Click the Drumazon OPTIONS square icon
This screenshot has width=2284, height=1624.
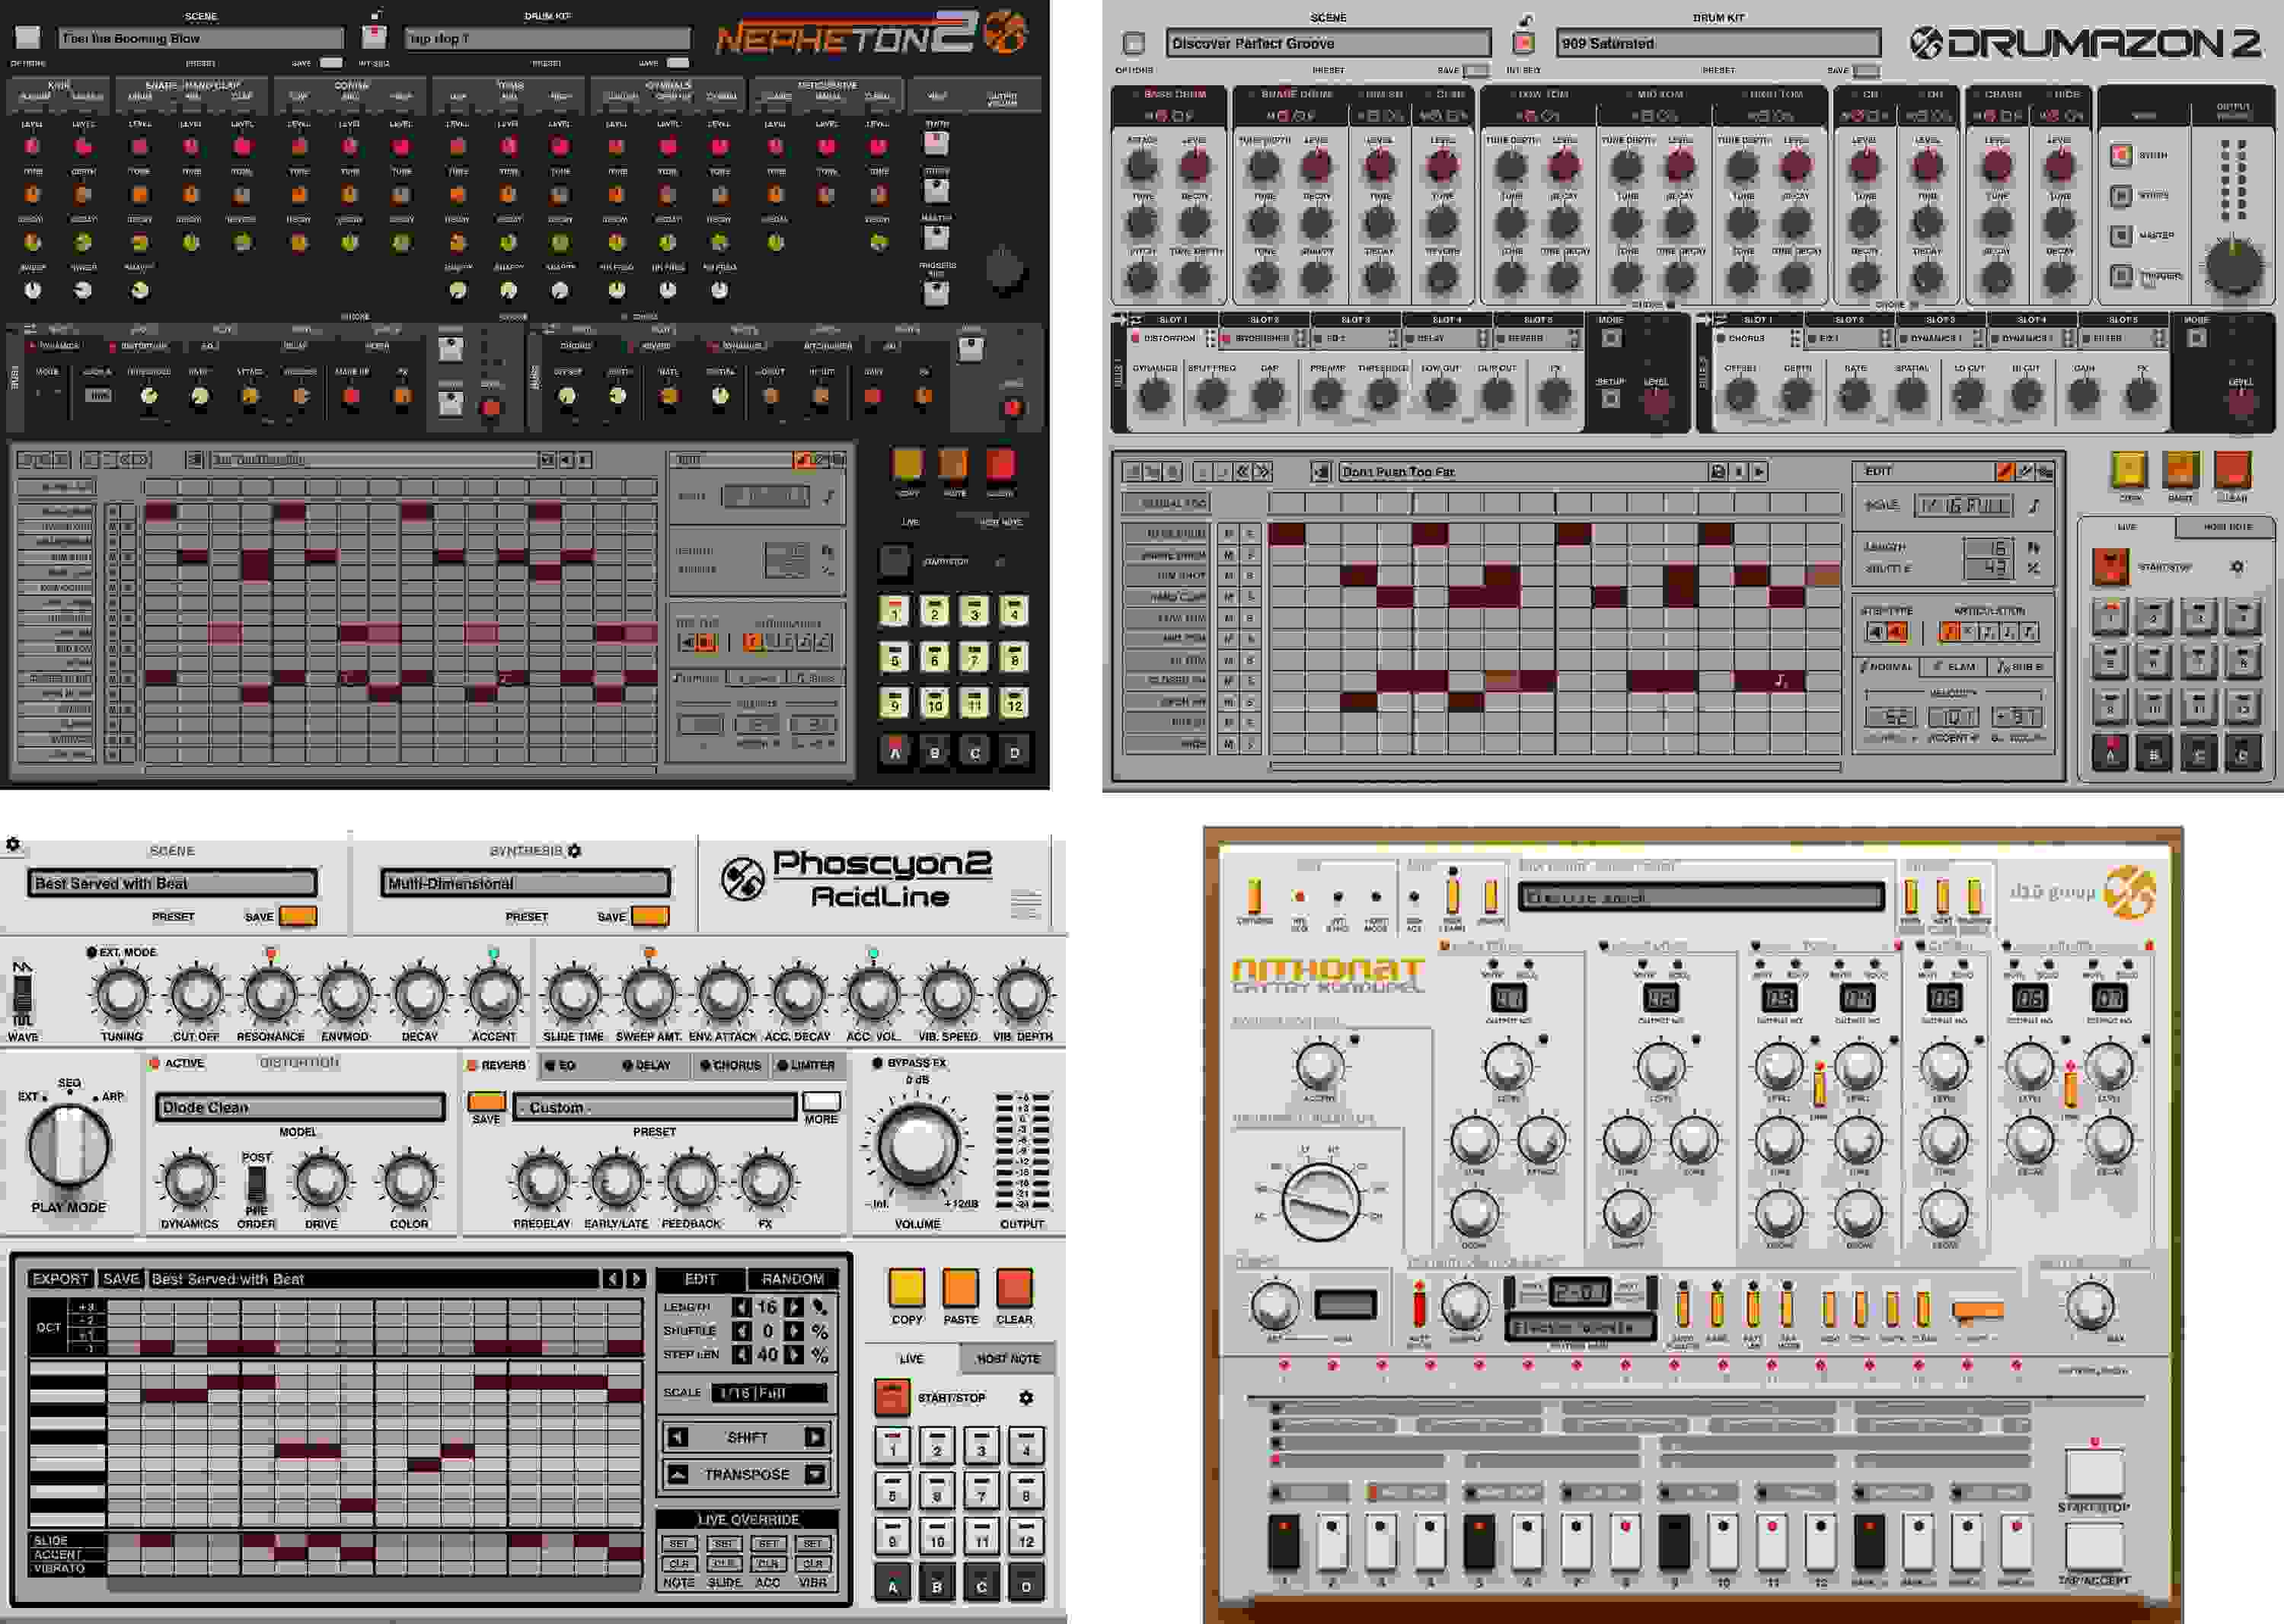(x=1134, y=44)
